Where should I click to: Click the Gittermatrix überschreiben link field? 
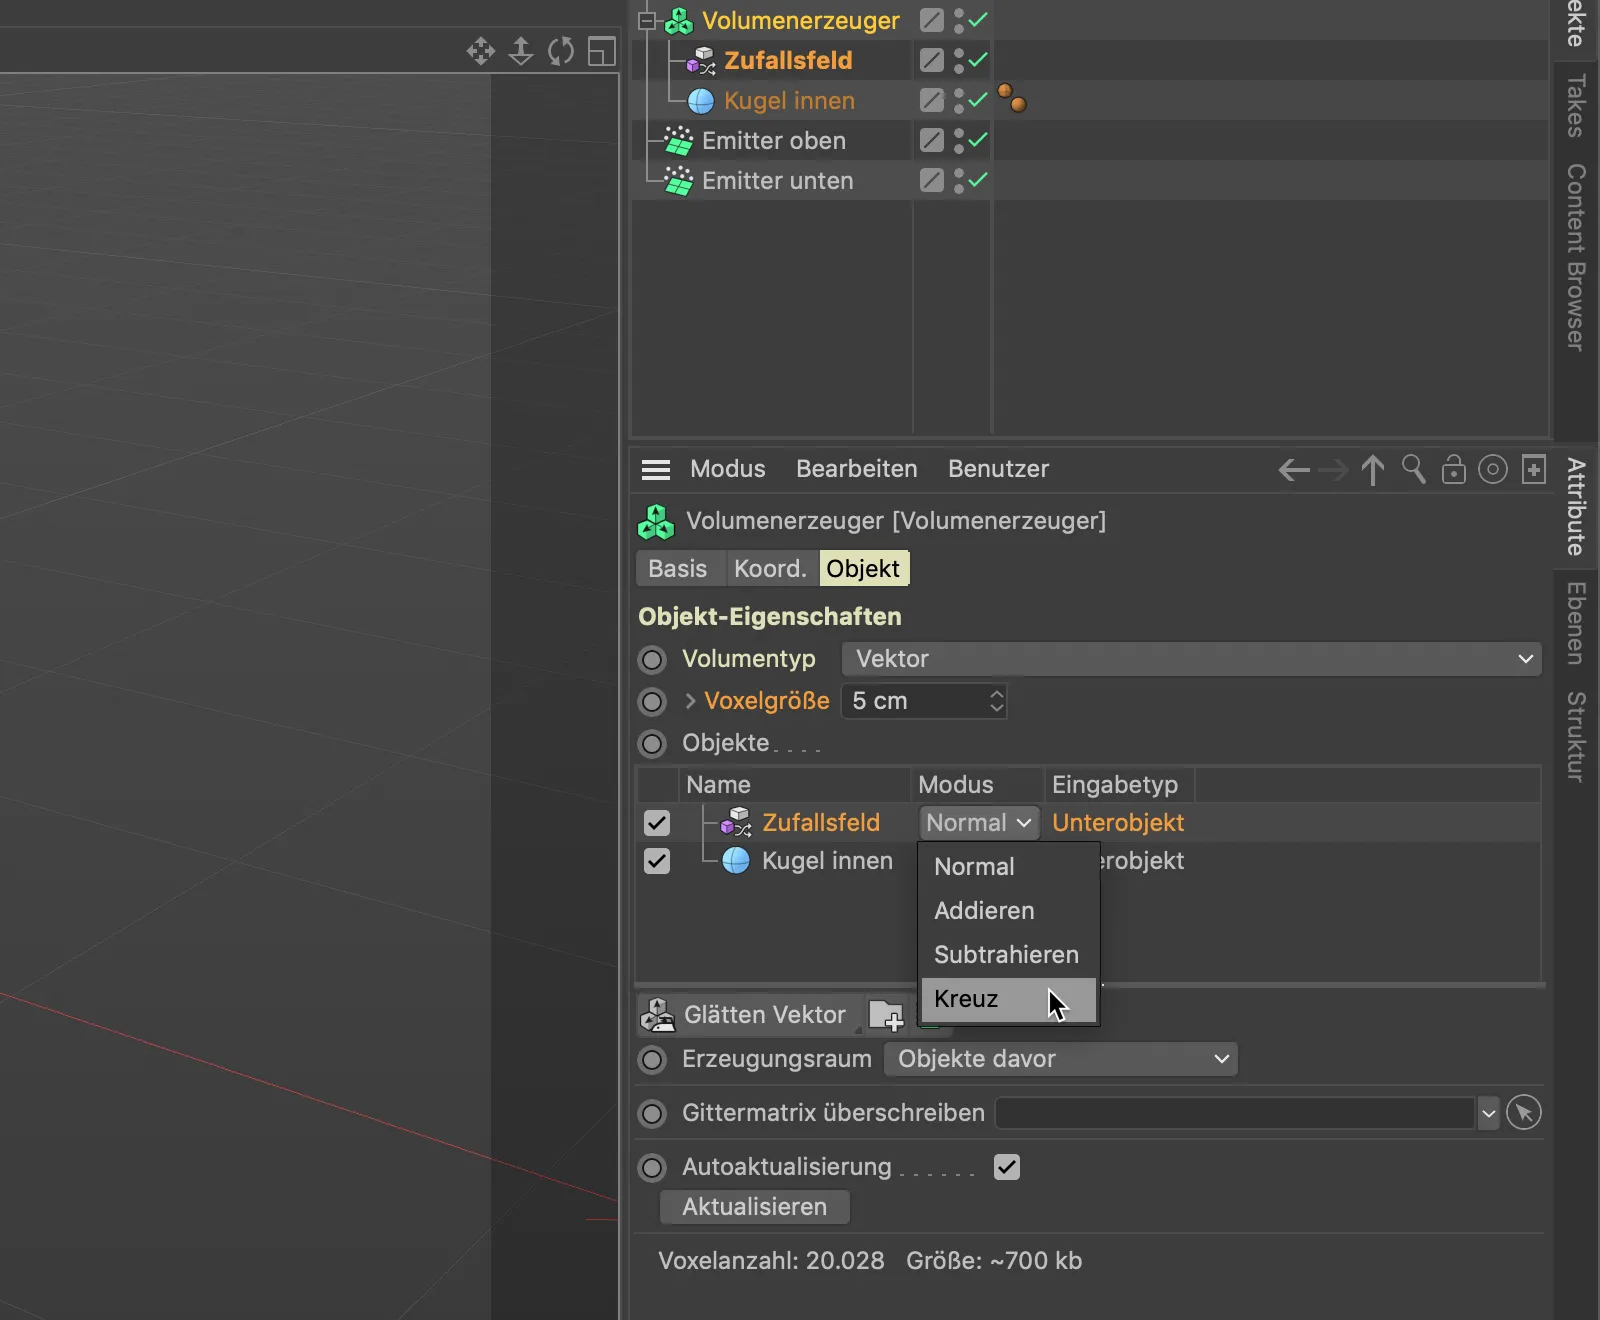tap(1236, 1113)
